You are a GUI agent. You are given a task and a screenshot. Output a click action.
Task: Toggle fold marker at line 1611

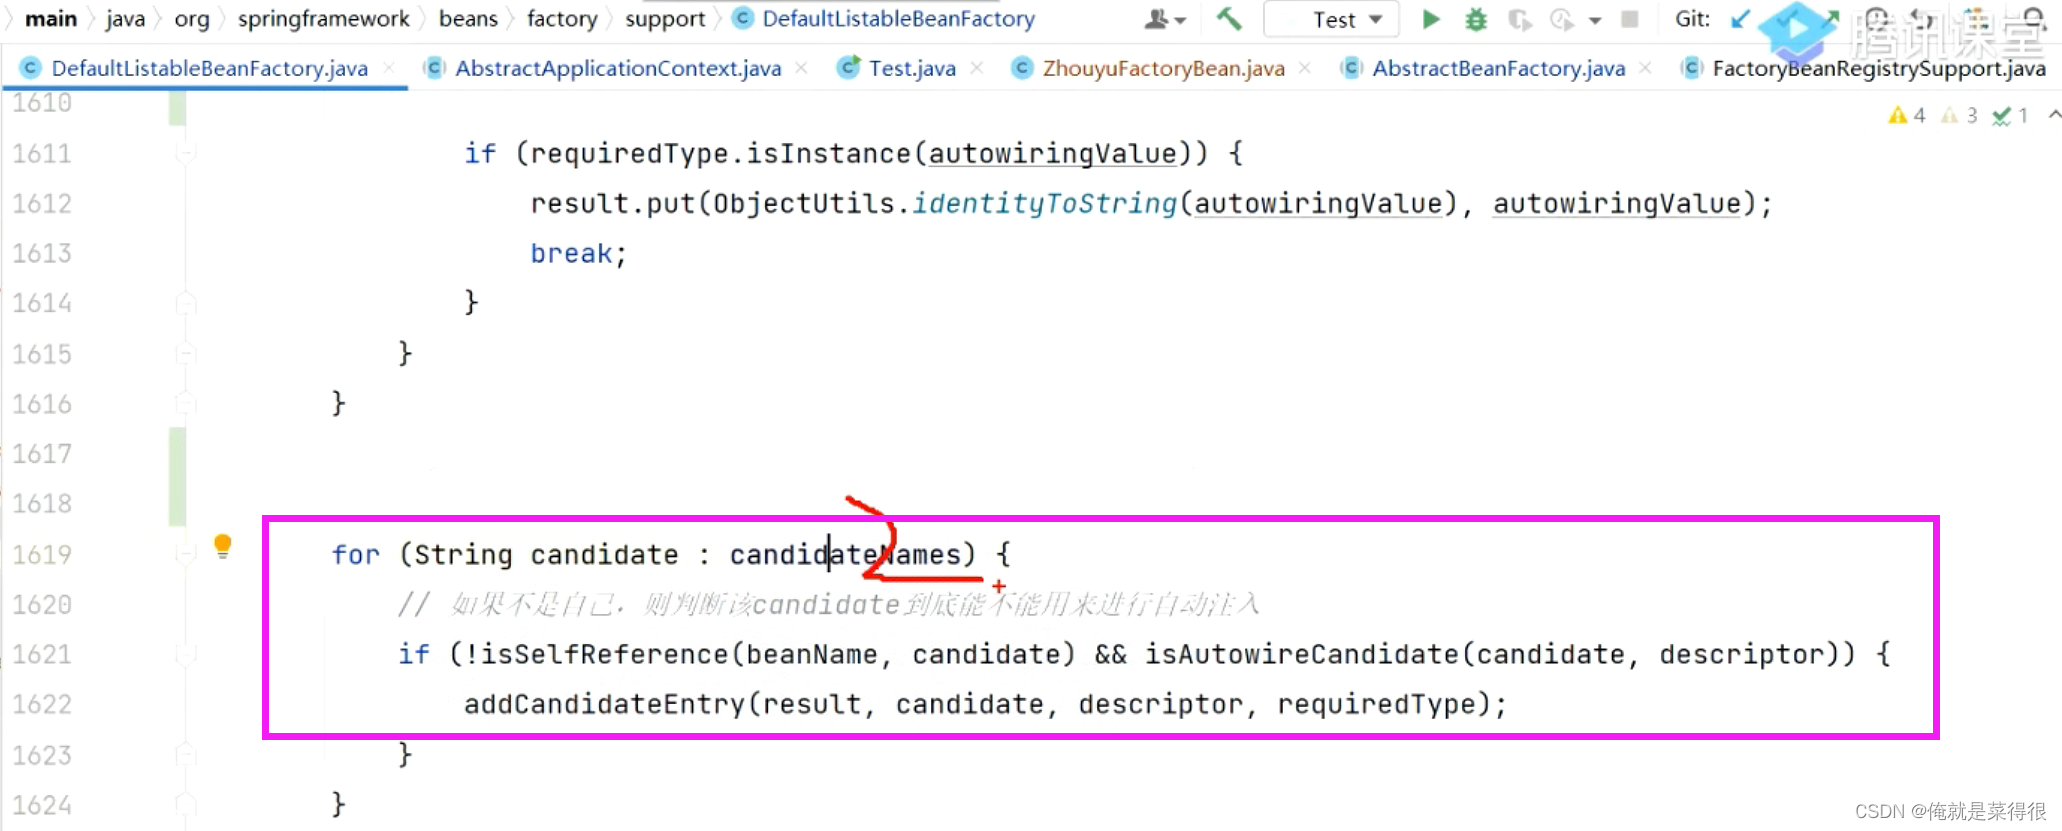point(185,153)
